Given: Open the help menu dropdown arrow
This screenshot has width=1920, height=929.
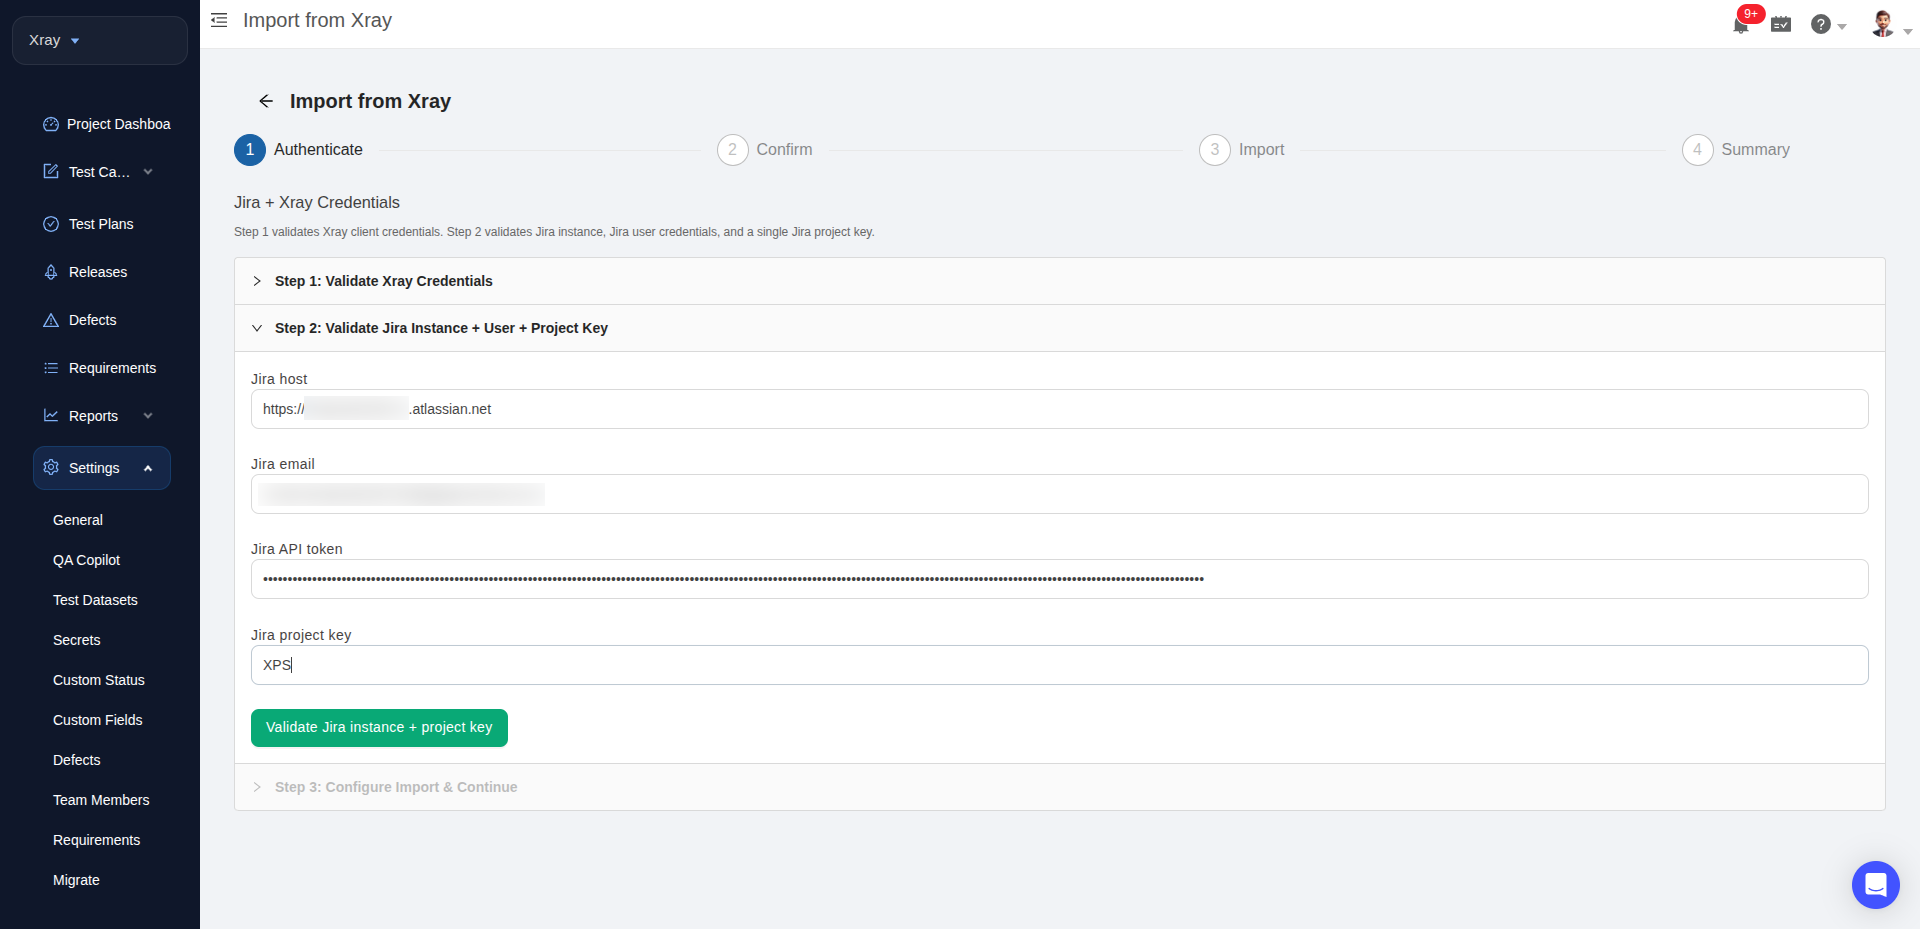Looking at the screenshot, I should (1842, 27).
